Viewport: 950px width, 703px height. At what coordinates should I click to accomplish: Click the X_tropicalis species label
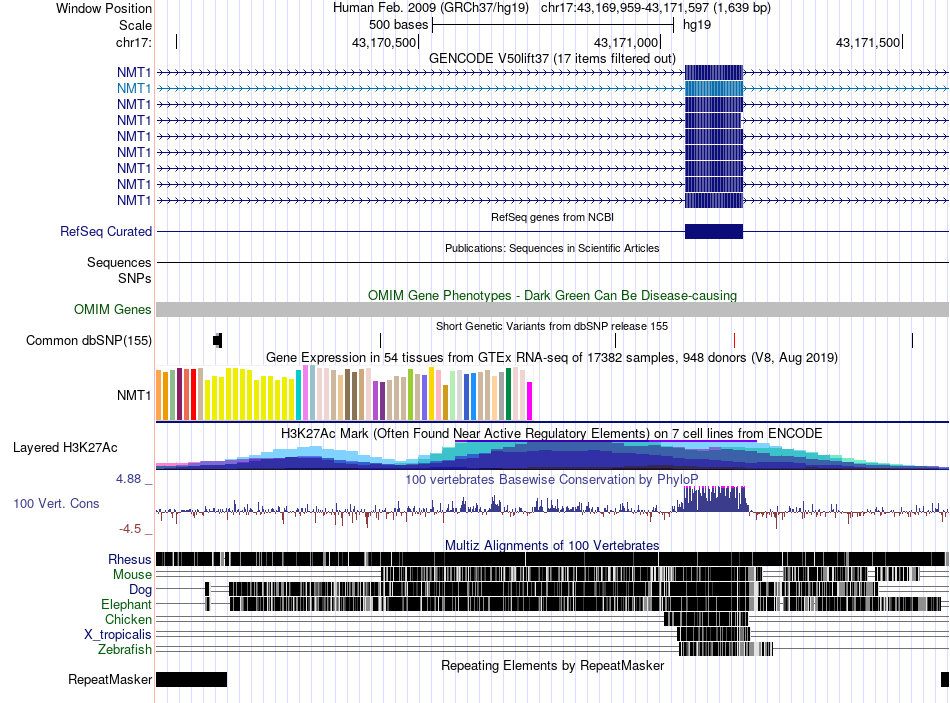(118, 635)
